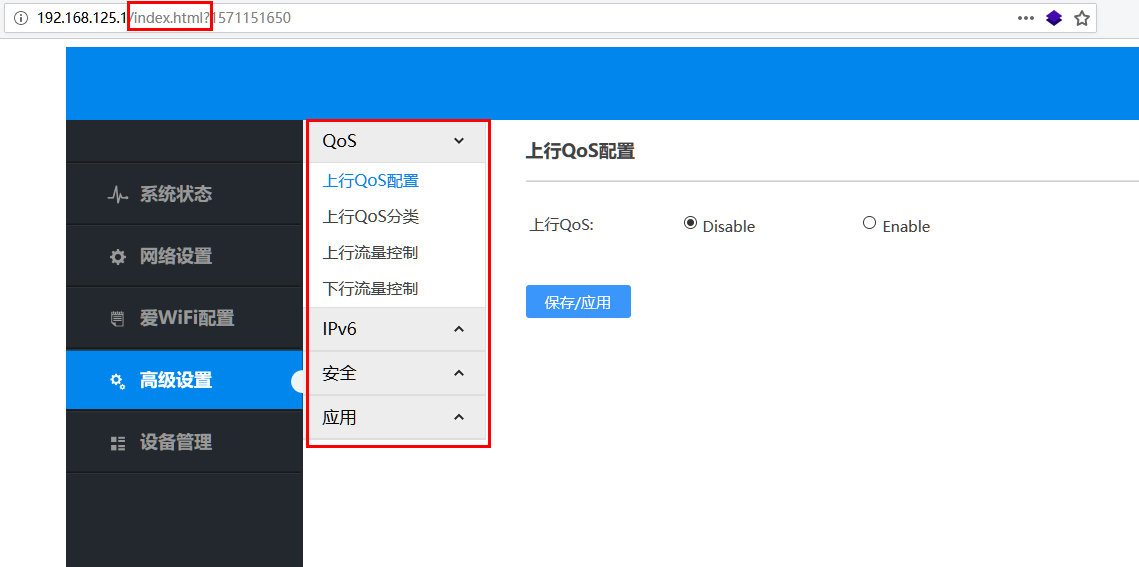1139x567 pixels.
Task: Select the Disable radio for 上行QoS
Action: click(x=690, y=223)
